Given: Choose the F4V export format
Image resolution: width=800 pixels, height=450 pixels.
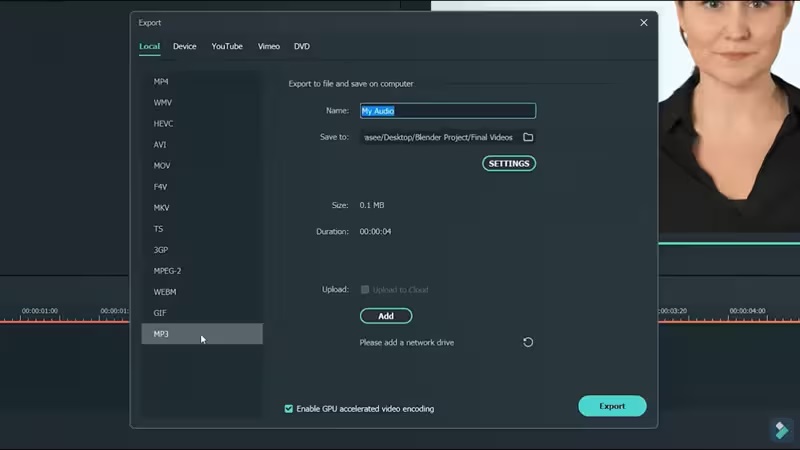Looking at the screenshot, I should coord(202,187).
